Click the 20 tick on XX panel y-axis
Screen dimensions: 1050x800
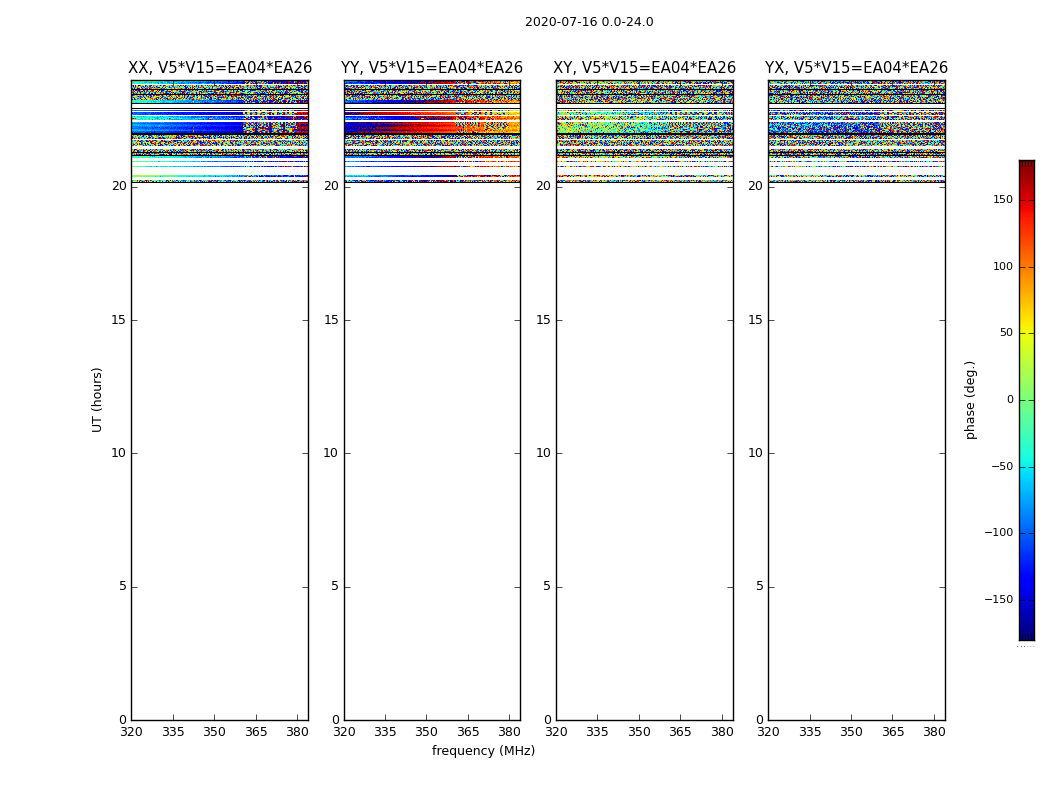point(119,186)
